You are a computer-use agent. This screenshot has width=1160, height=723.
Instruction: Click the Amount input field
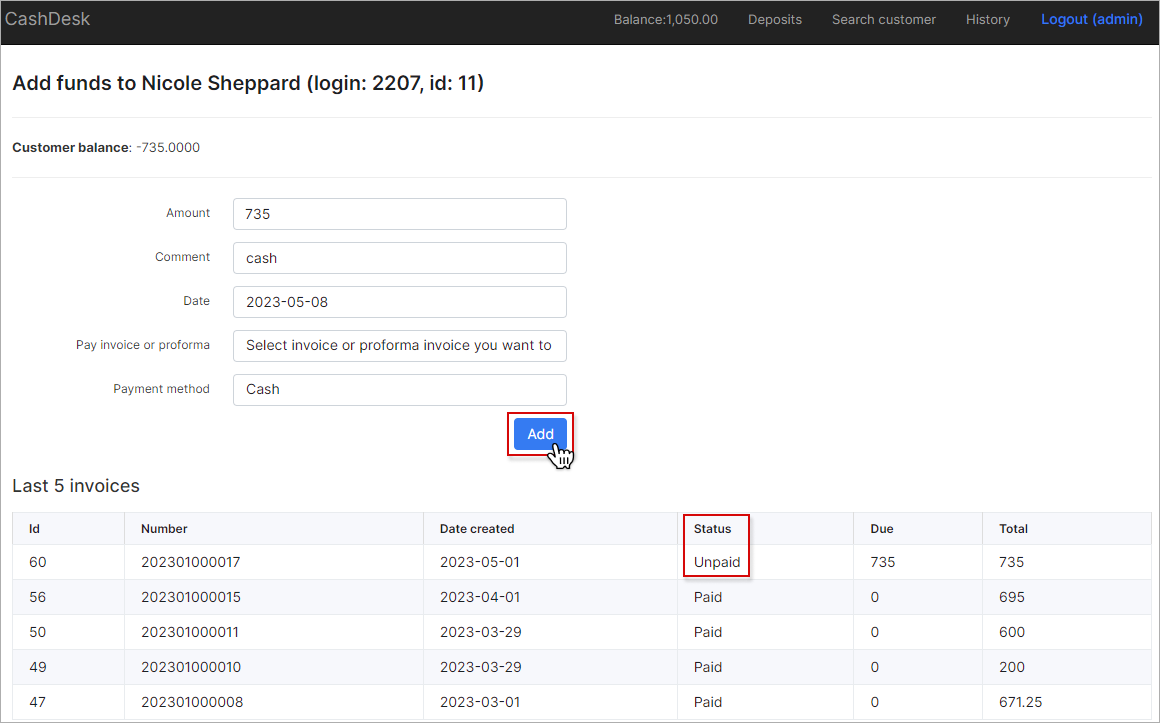pyautogui.click(x=399, y=214)
